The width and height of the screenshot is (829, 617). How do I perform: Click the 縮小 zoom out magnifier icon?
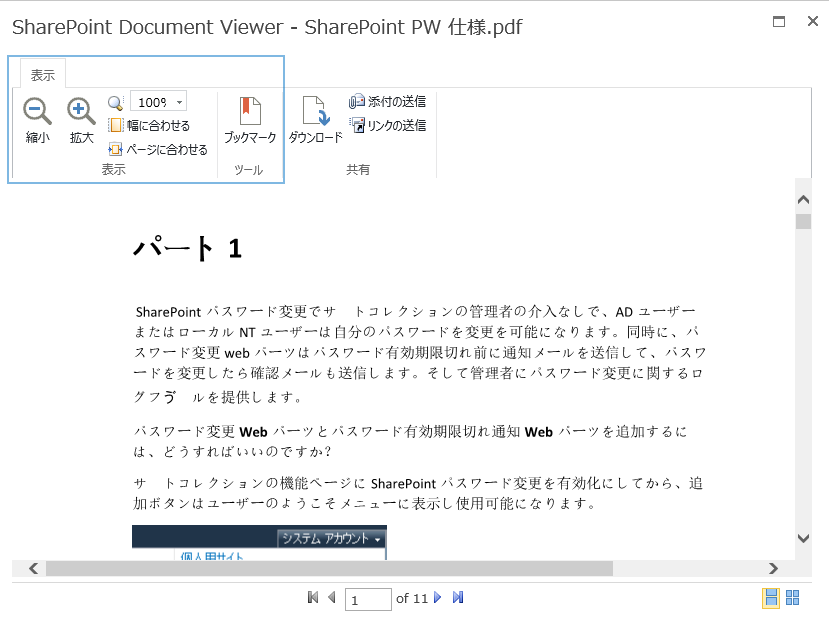coord(37,111)
